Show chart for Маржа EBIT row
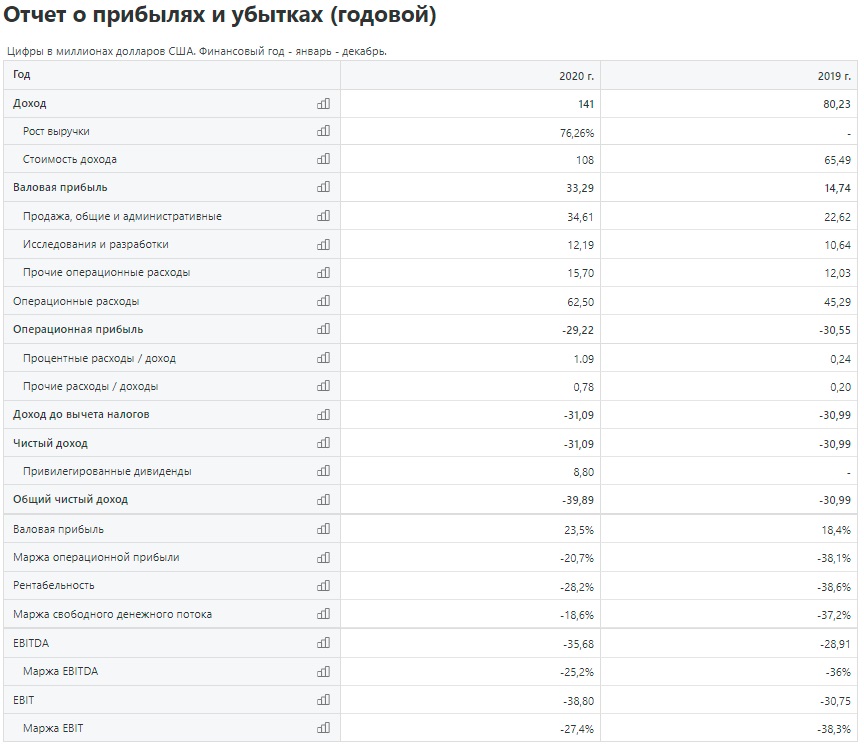Viewport: 864px width, 748px height. coord(323,728)
